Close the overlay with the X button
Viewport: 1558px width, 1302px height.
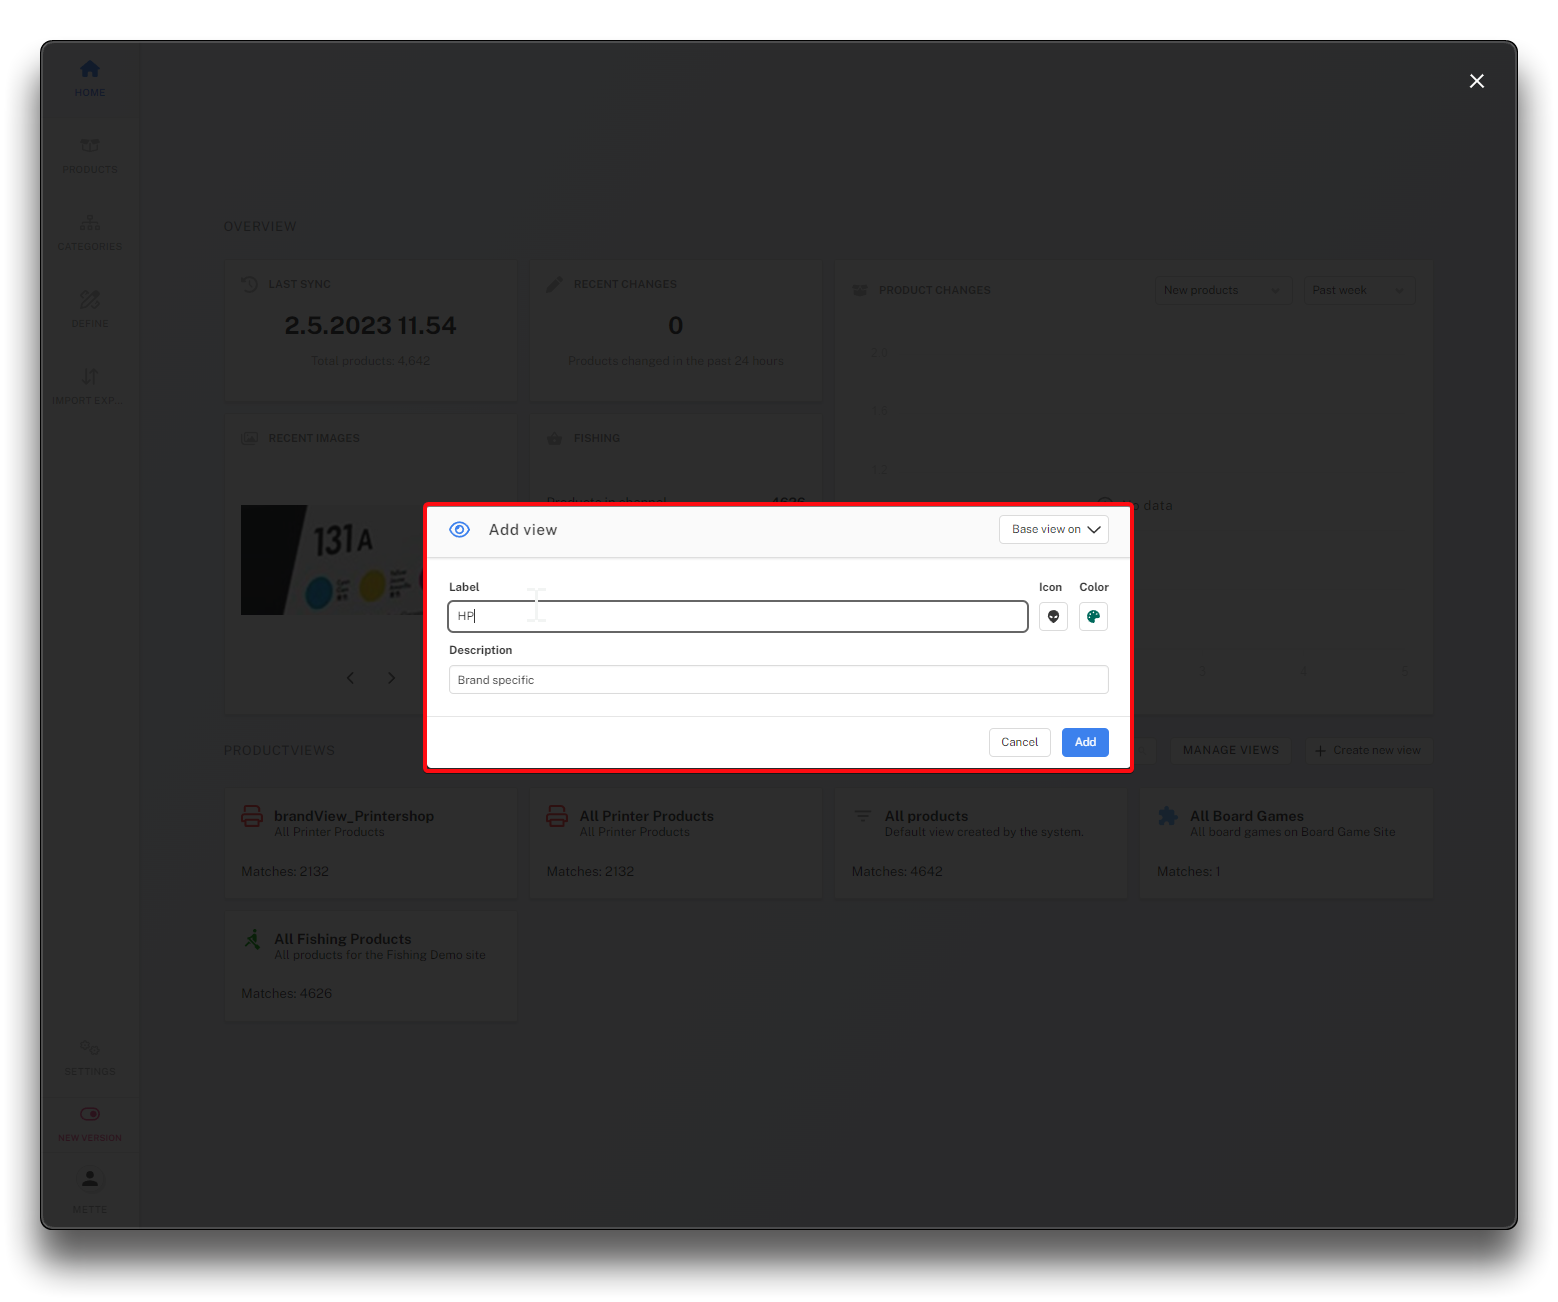coord(1476,81)
